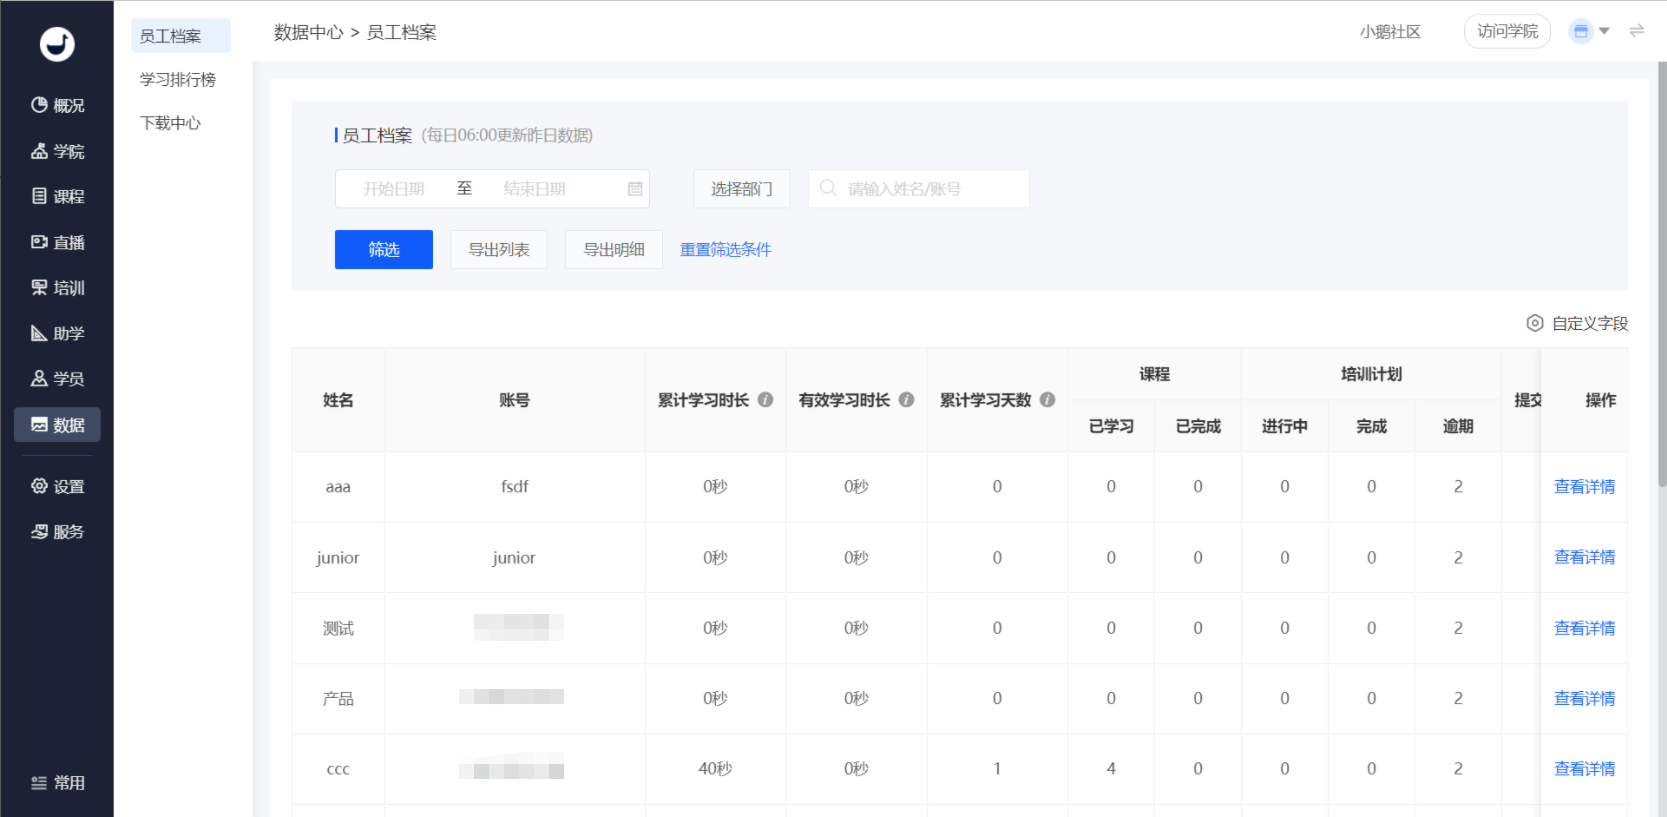Click the 重置筛选条件 reset link
The width and height of the screenshot is (1667, 817).
tap(726, 249)
